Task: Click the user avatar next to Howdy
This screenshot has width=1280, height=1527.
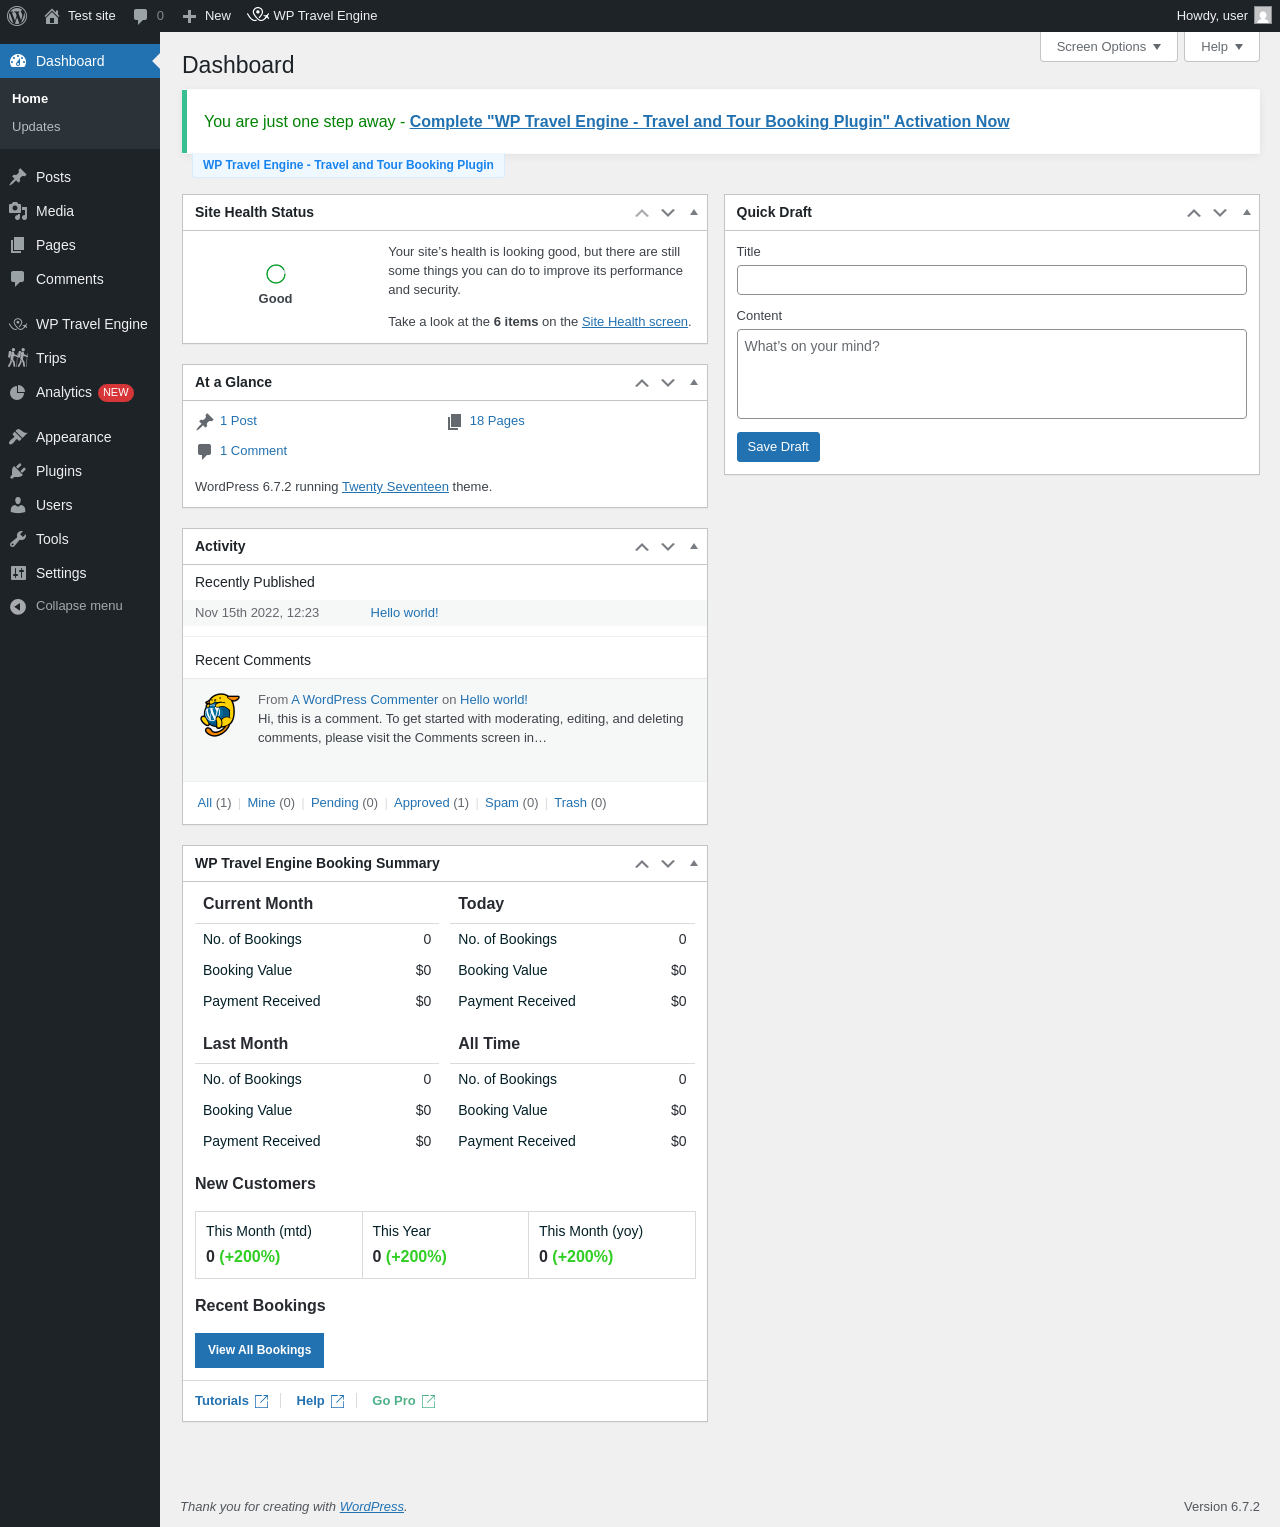Action: click(1263, 16)
